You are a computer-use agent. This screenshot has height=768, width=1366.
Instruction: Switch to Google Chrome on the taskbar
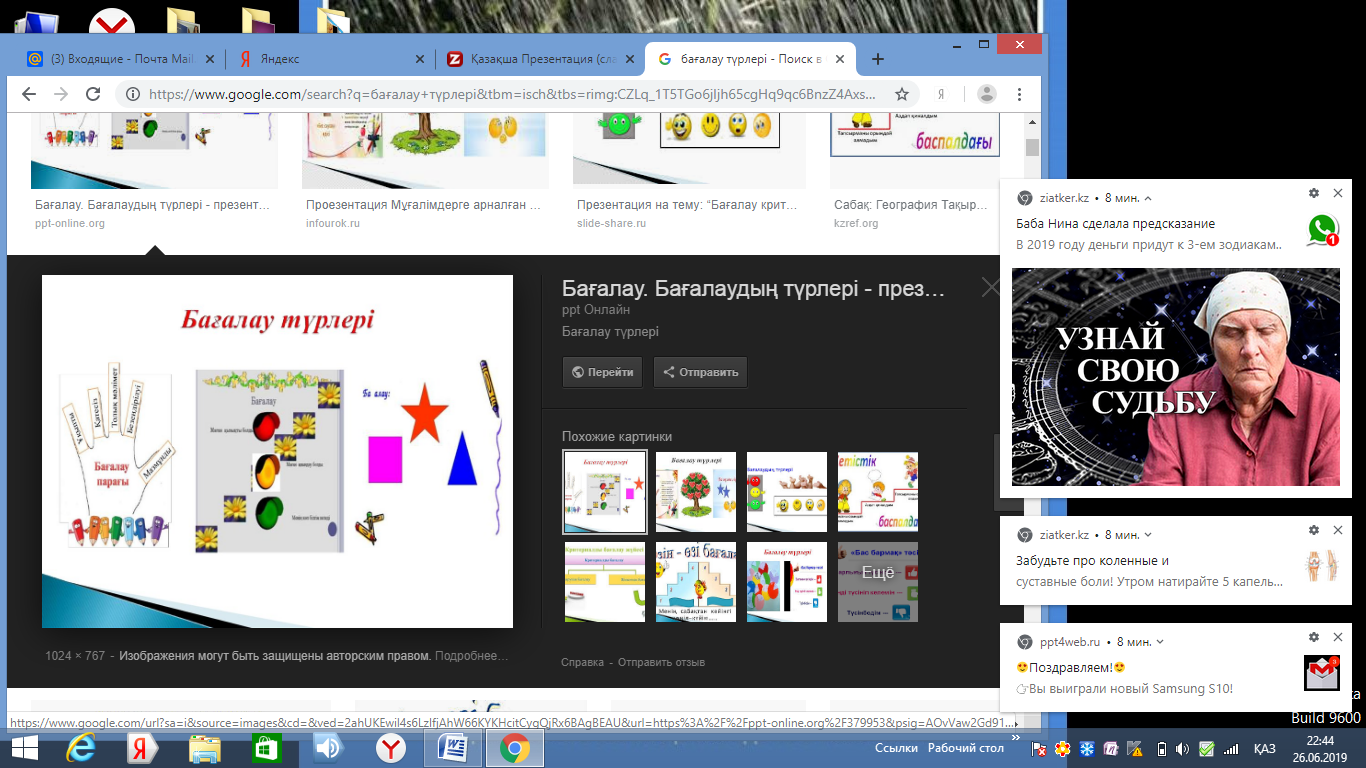(x=515, y=748)
